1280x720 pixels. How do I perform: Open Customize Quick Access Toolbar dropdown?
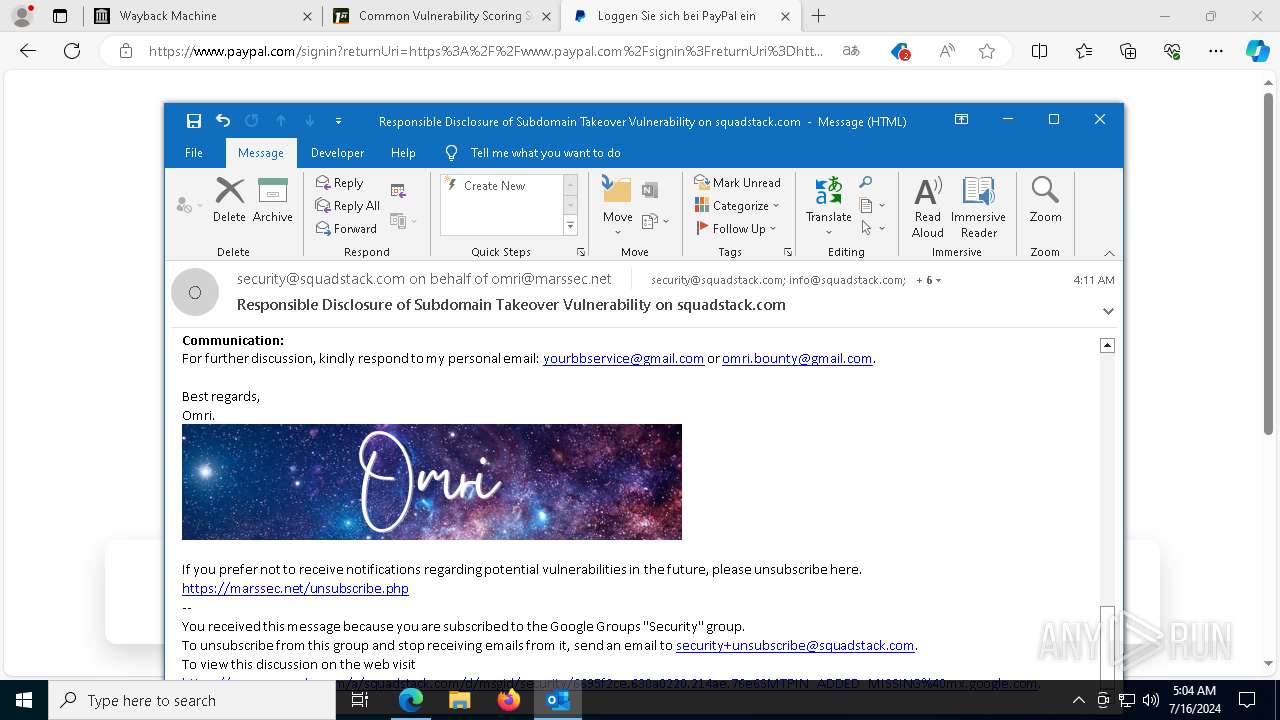click(338, 121)
